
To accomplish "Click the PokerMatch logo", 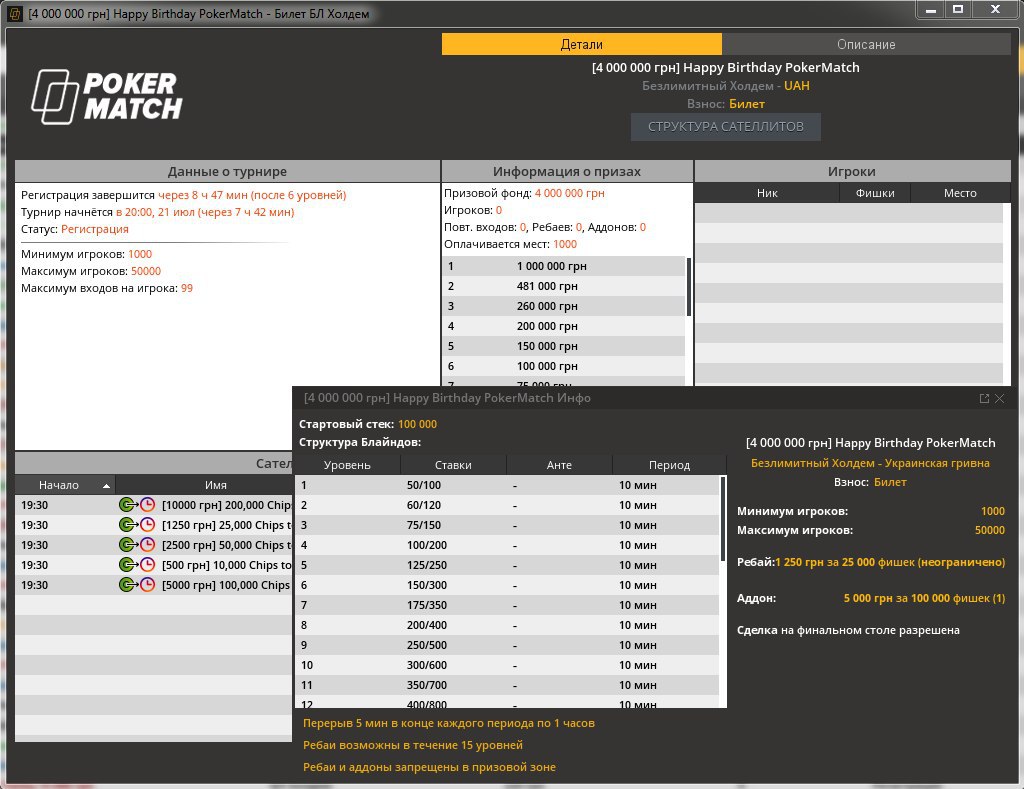I will pos(107,96).
